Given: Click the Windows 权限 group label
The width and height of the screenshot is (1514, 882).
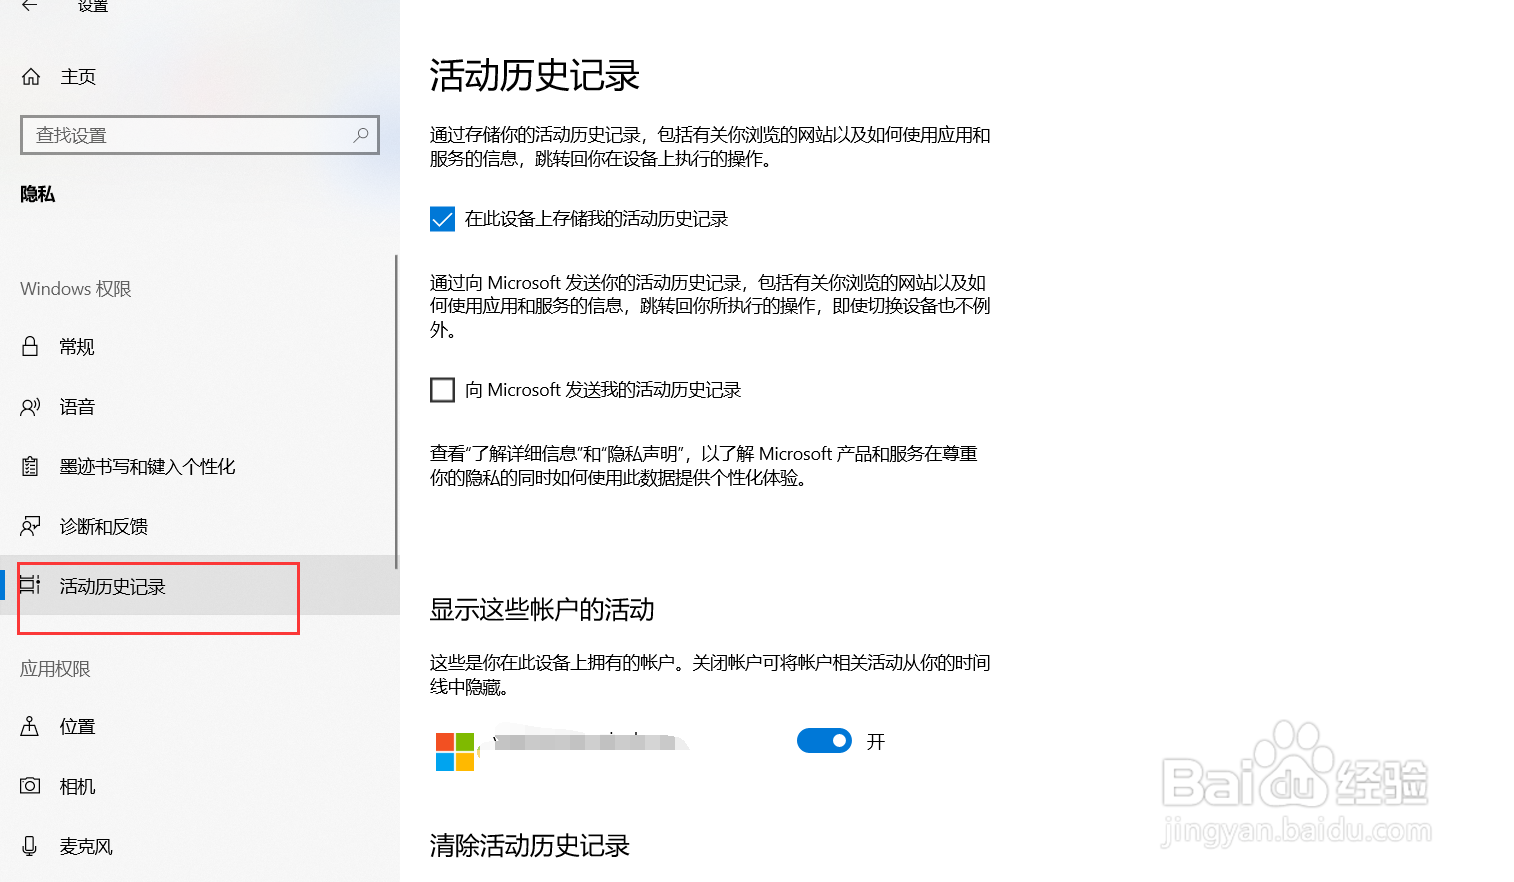Looking at the screenshot, I should point(76,289).
